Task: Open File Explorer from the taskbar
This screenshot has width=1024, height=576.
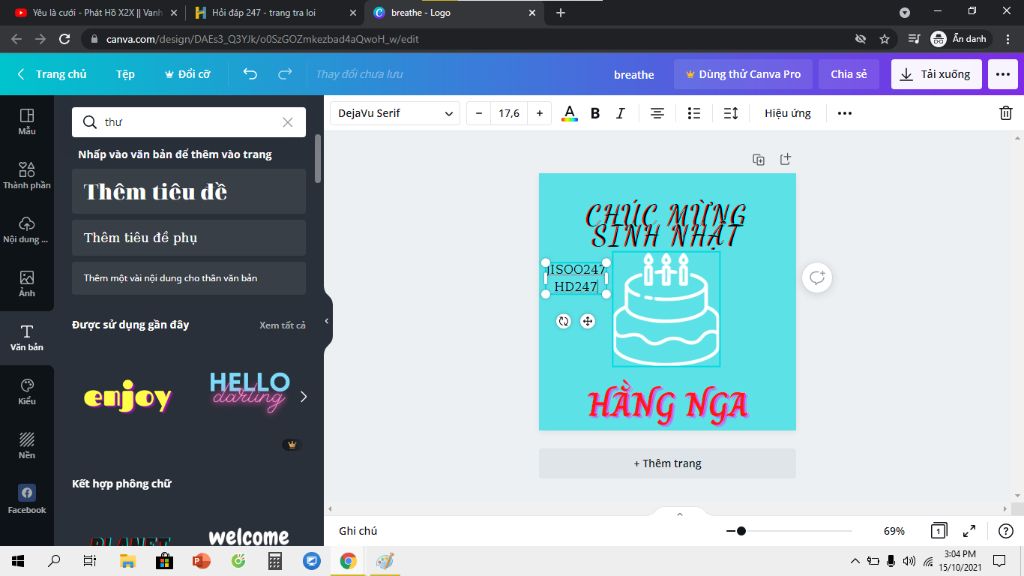Action: pos(127,561)
